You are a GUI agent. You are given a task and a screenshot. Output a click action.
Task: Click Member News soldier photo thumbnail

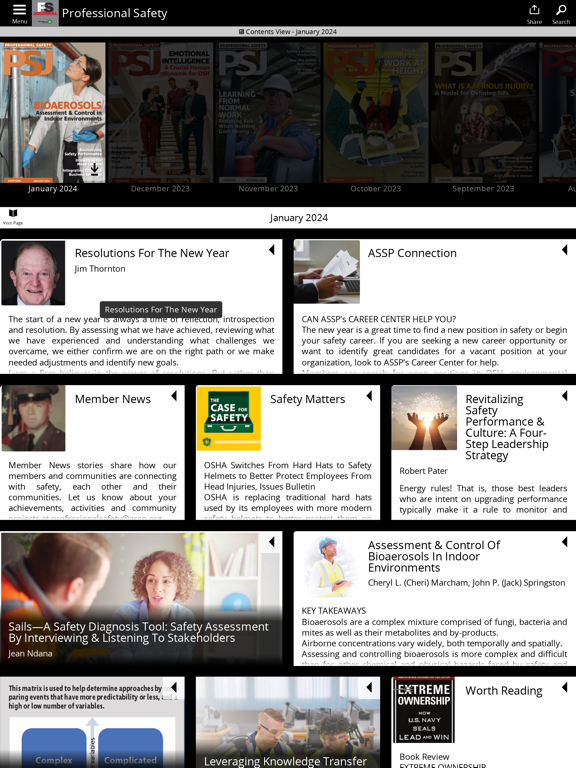point(33,418)
